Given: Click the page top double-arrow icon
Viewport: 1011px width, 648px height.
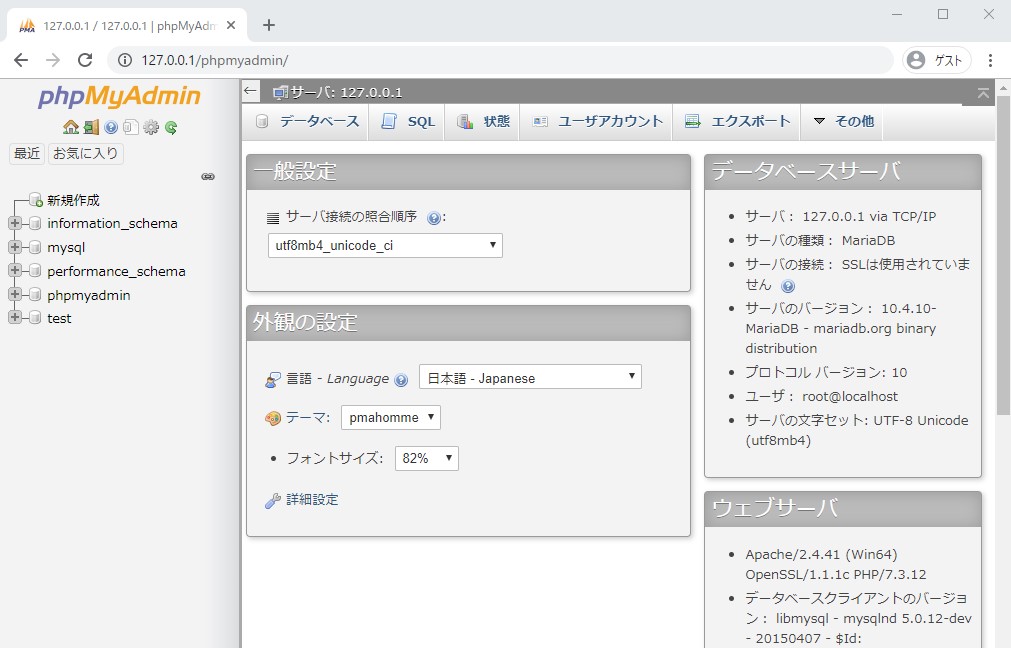Looking at the screenshot, I should [983, 93].
